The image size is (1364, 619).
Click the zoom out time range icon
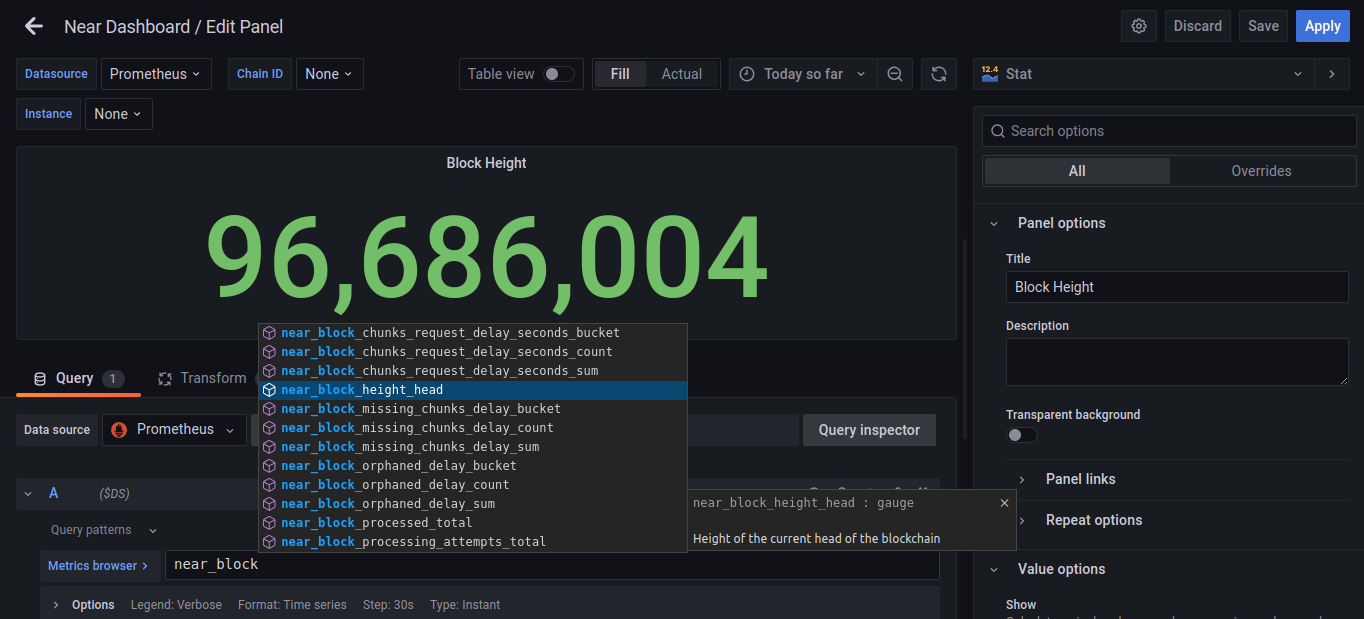coord(895,74)
